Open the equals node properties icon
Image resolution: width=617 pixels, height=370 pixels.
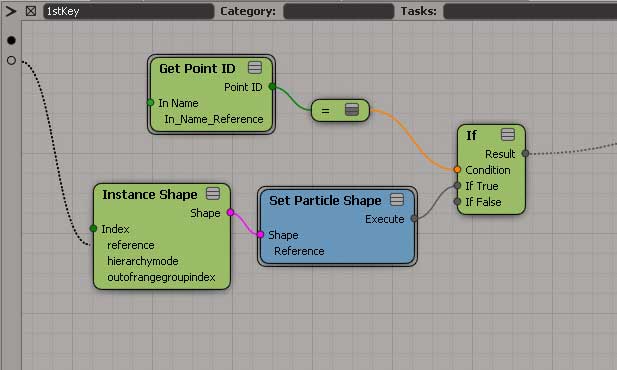point(352,109)
